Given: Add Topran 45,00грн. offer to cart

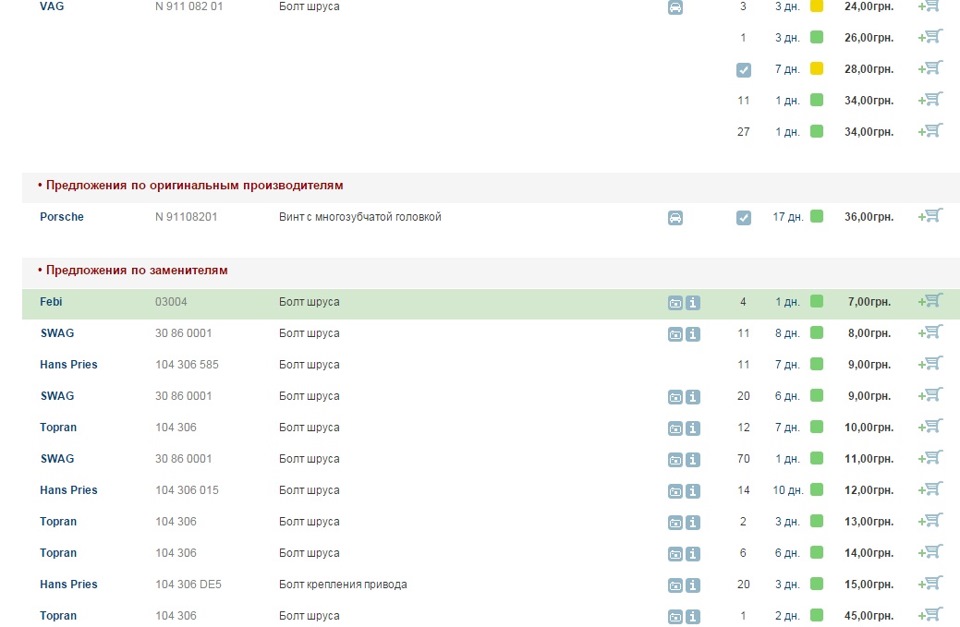Looking at the screenshot, I should click(x=930, y=615).
